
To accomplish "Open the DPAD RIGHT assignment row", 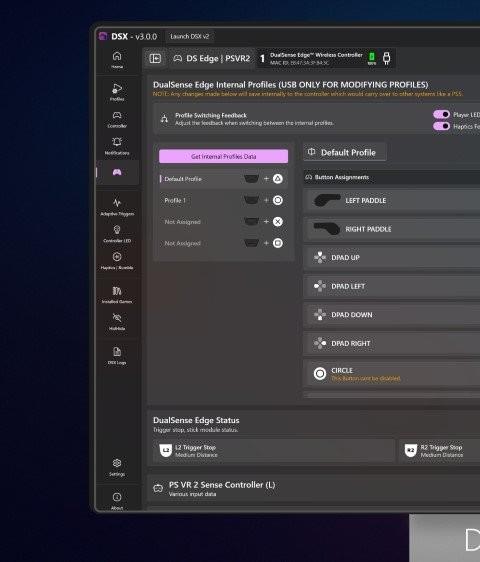I will tap(392, 343).
